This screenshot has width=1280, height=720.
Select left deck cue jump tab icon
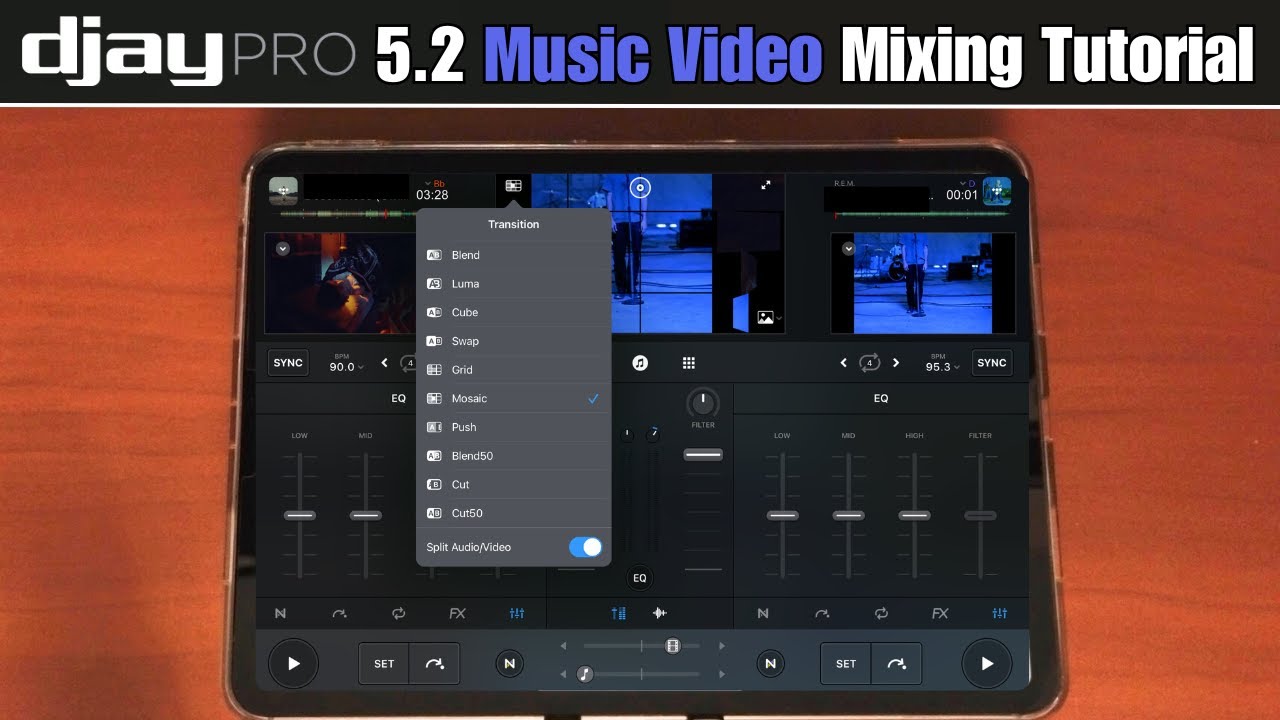pos(339,613)
